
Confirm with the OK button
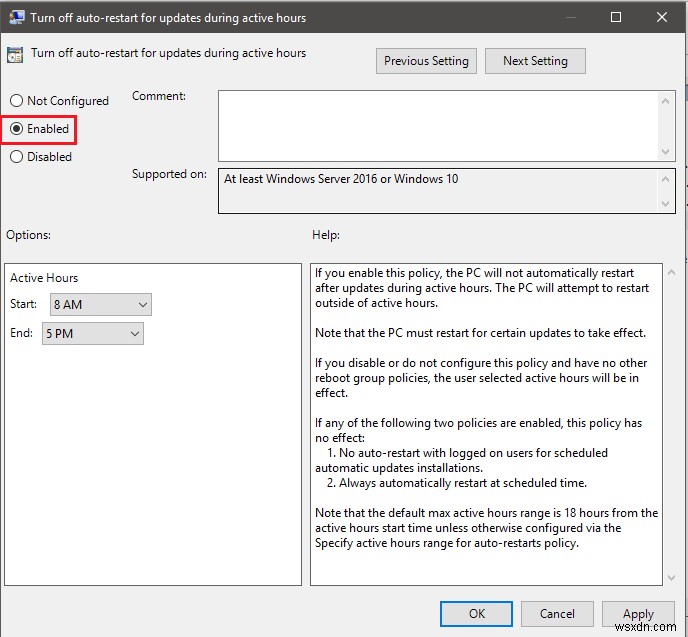477,613
